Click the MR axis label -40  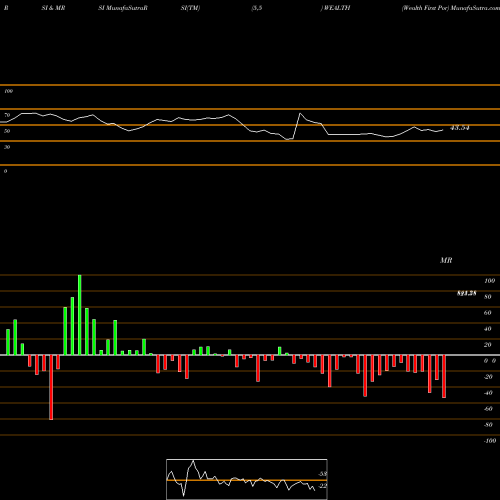click(488, 393)
